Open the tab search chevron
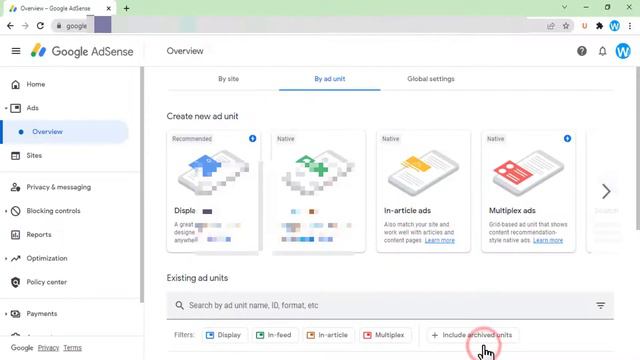This screenshot has height=360, width=640. coord(564,7)
